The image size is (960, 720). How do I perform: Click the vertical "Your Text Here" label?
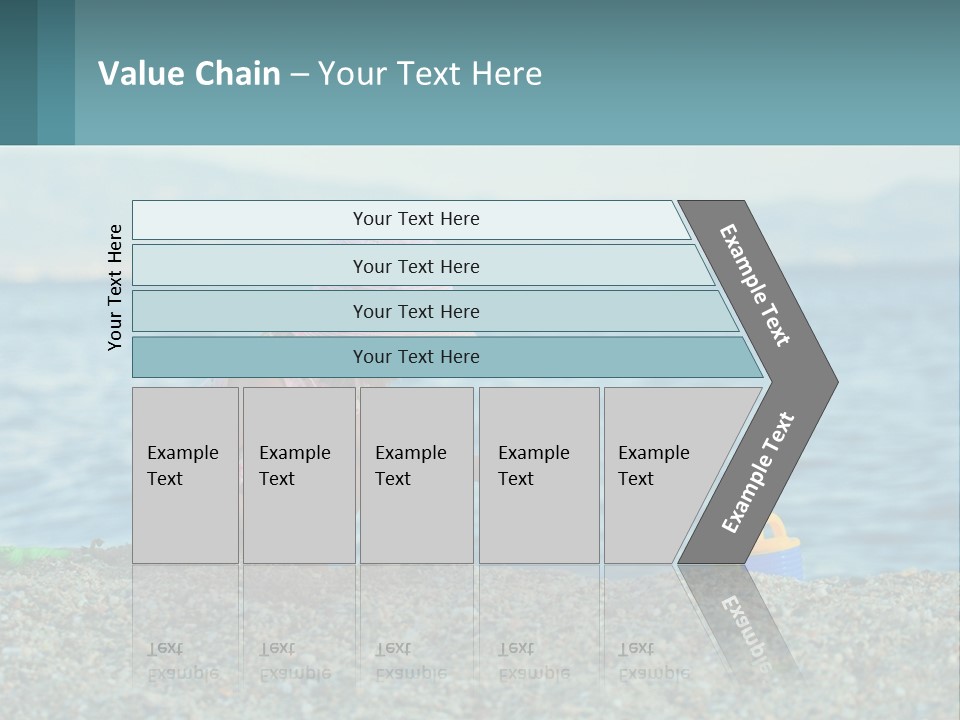115,287
